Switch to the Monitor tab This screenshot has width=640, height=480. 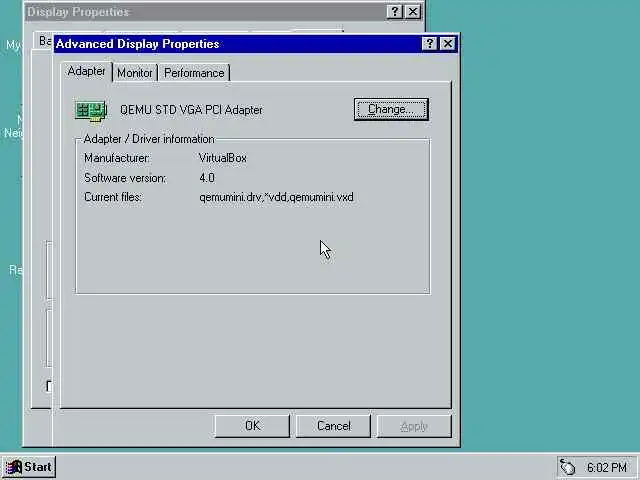[x=135, y=73]
